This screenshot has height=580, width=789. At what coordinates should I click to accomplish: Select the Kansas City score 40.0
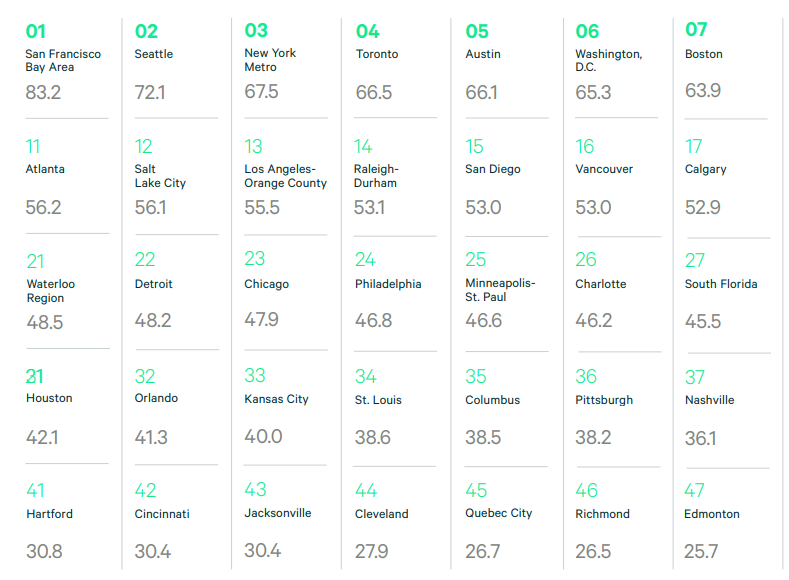coord(263,437)
